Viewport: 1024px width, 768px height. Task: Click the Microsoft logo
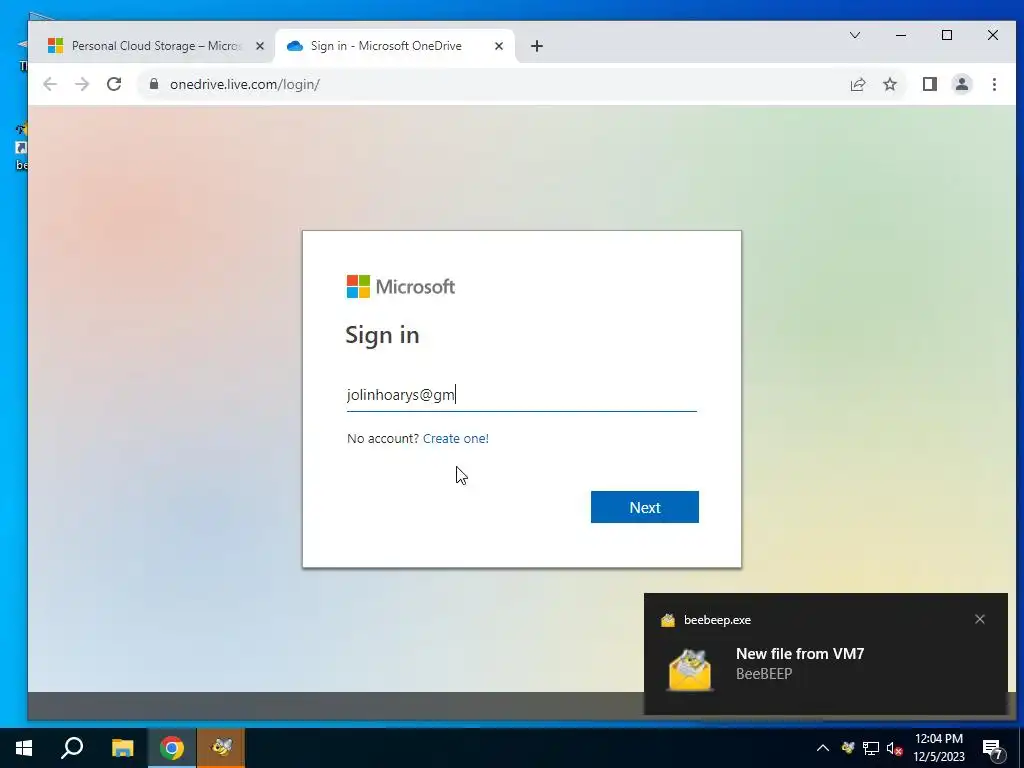pos(400,287)
